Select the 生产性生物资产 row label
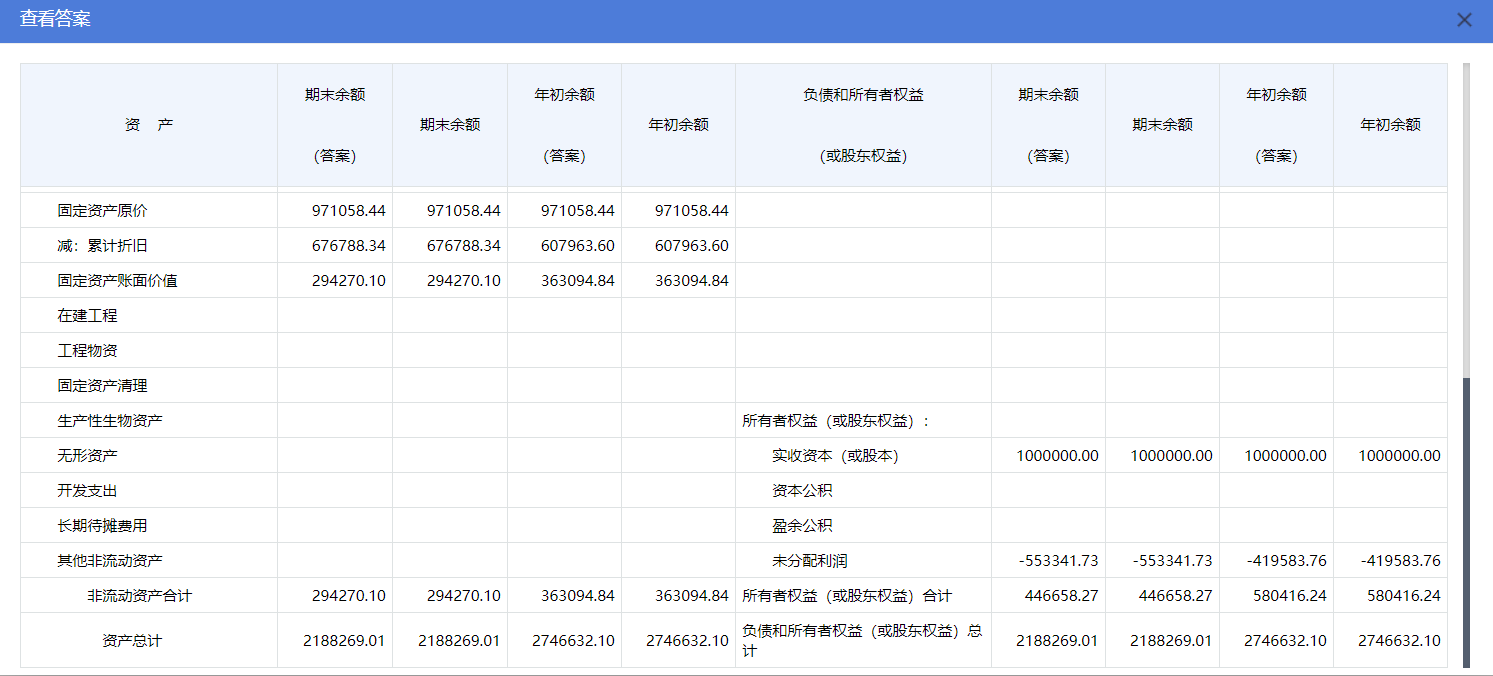1493x676 pixels. tap(110, 421)
